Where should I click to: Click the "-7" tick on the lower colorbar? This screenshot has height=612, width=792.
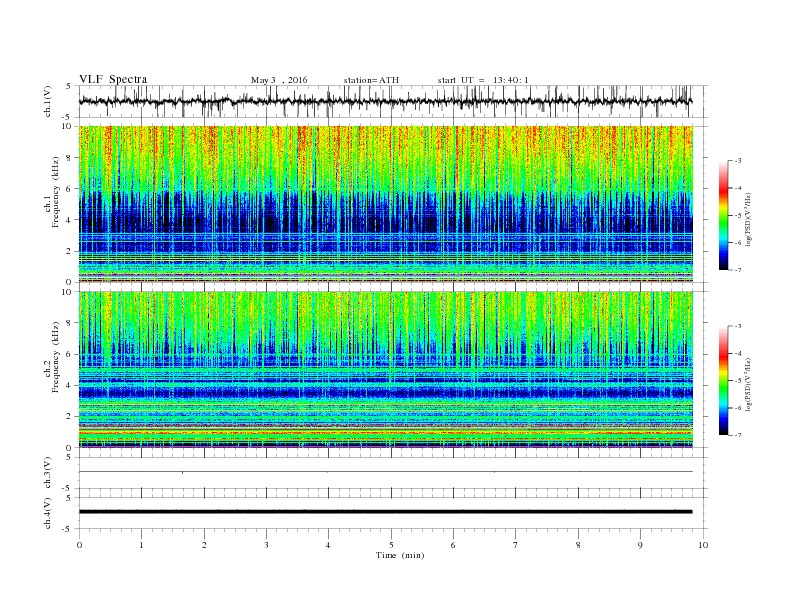[738, 435]
